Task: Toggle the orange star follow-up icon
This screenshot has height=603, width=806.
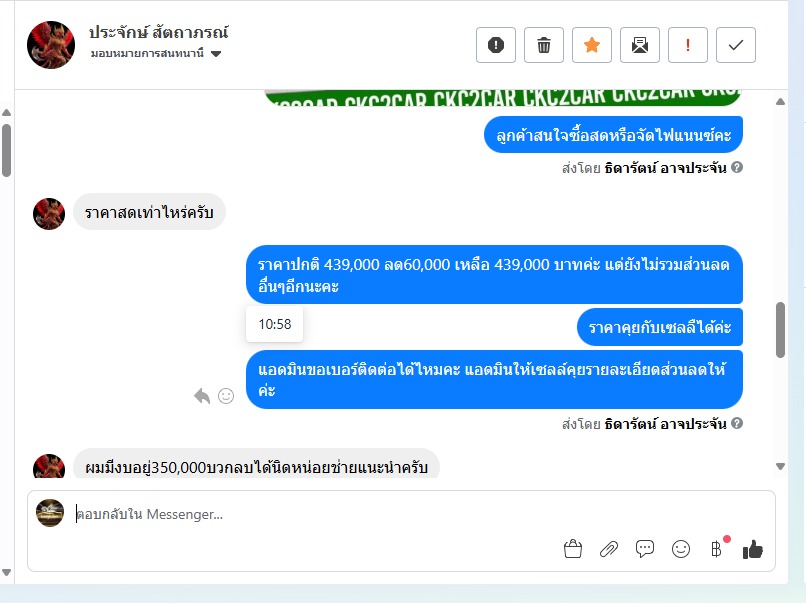Action: coord(592,45)
